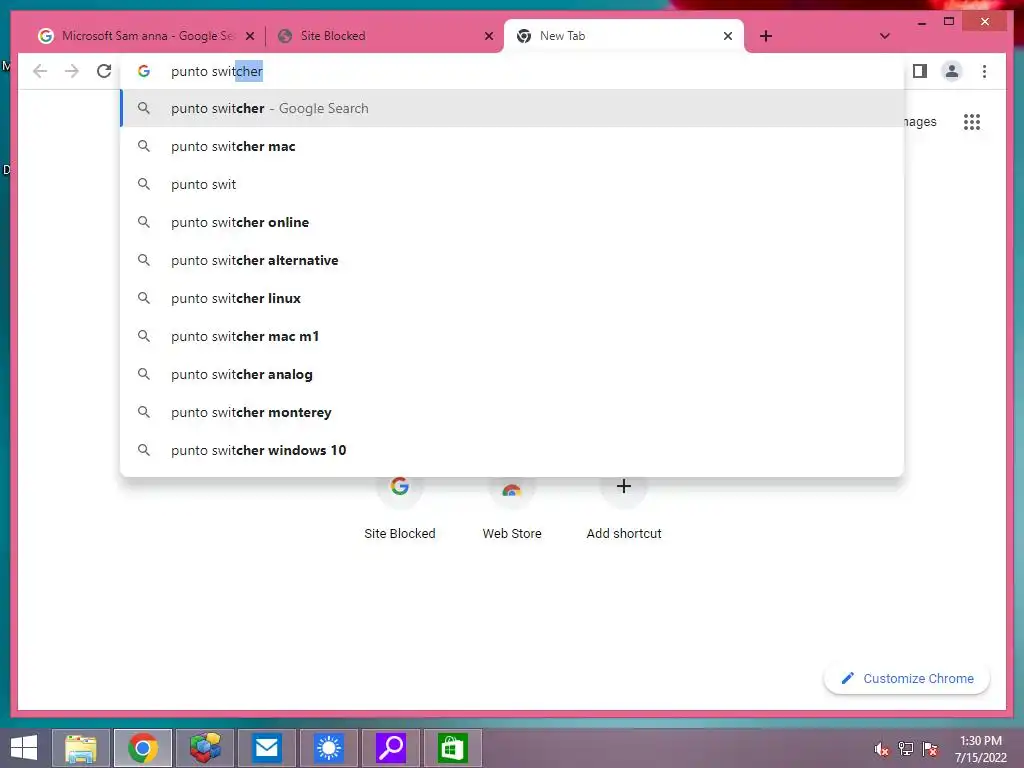The height and width of the screenshot is (768, 1024).
Task: Choose 'punto switcher mac' suggestion
Action: tap(513, 146)
